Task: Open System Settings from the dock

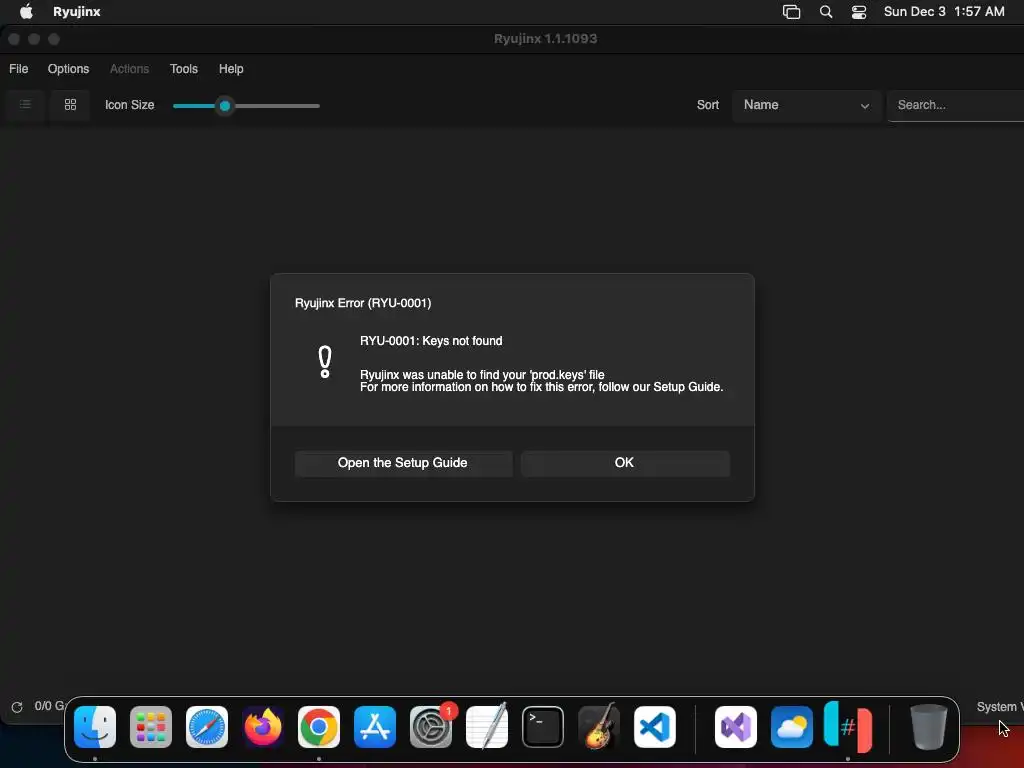Action: coord(431,727)
